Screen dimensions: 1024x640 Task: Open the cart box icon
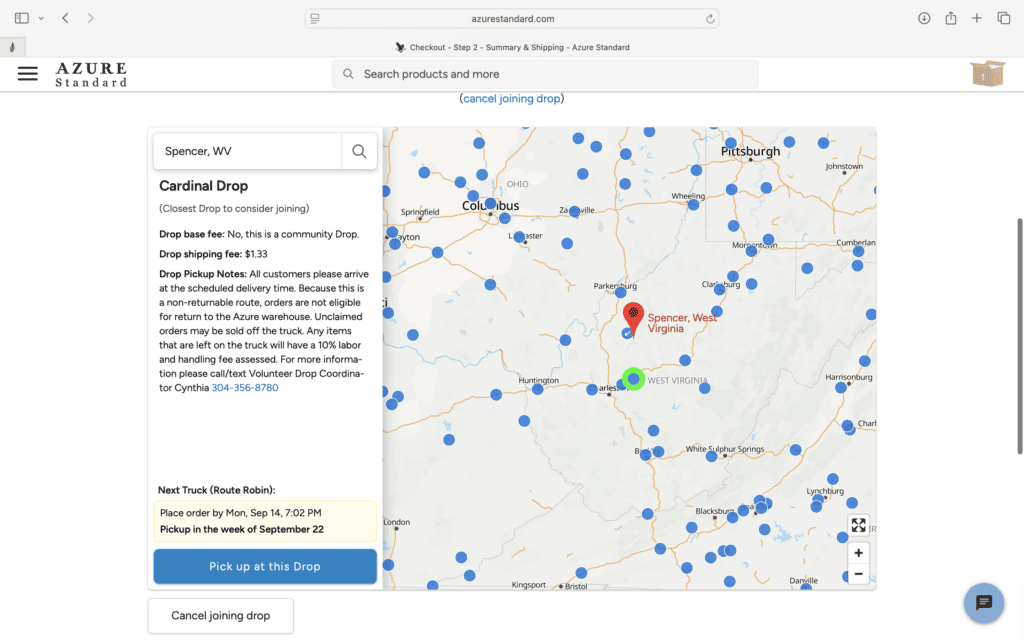(987, 74)
